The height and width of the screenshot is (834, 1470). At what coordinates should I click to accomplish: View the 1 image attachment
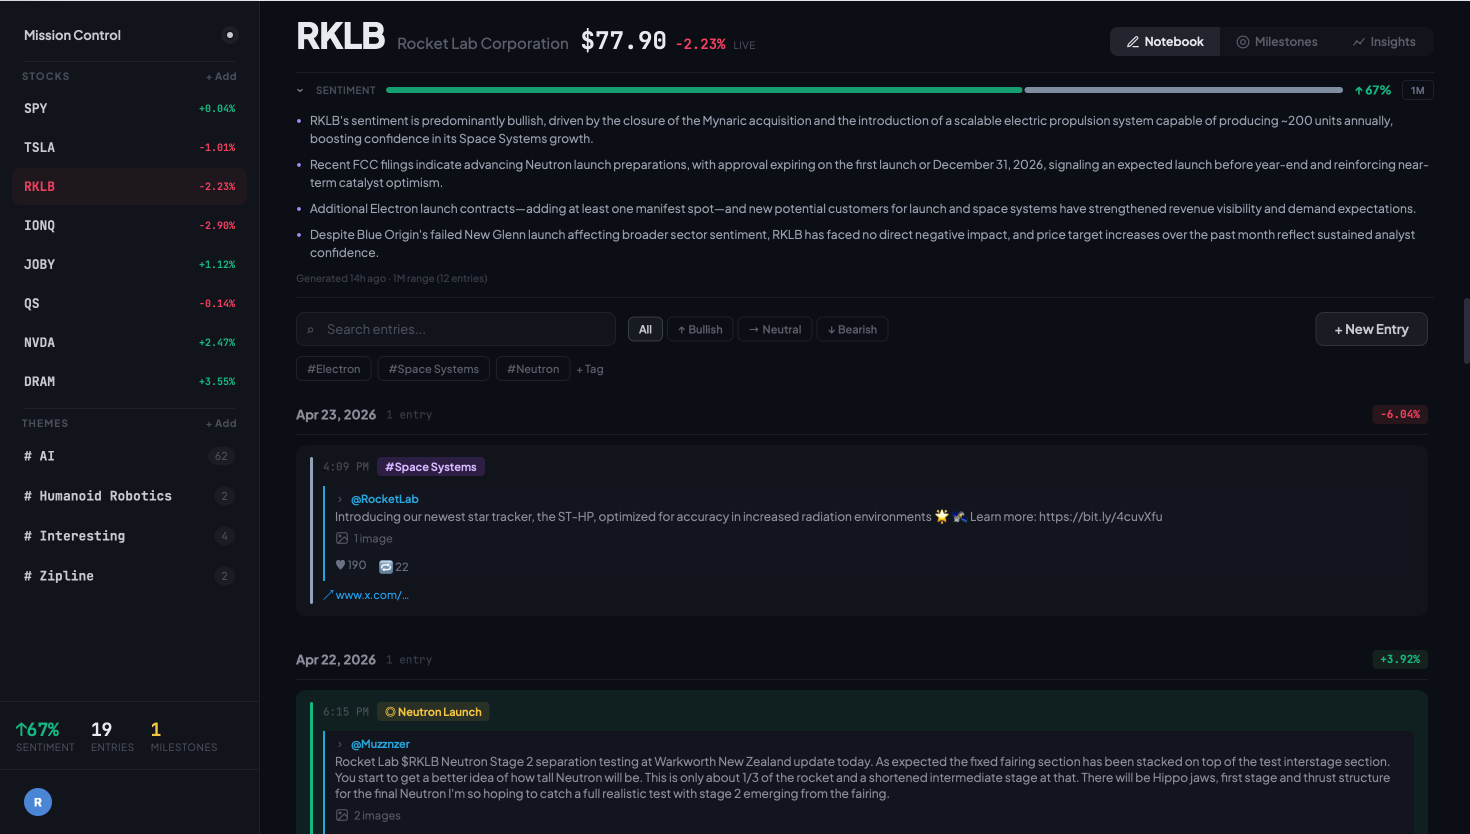[364, 538]
